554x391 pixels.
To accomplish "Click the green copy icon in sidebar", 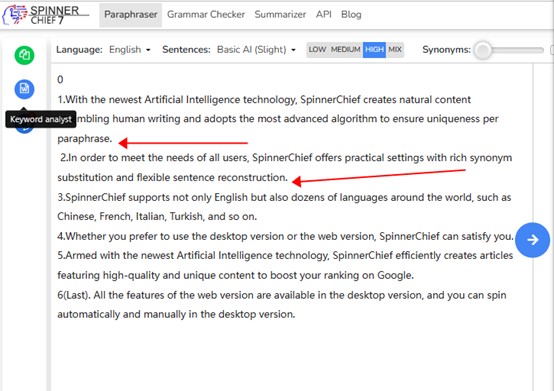I will [24, 55].
